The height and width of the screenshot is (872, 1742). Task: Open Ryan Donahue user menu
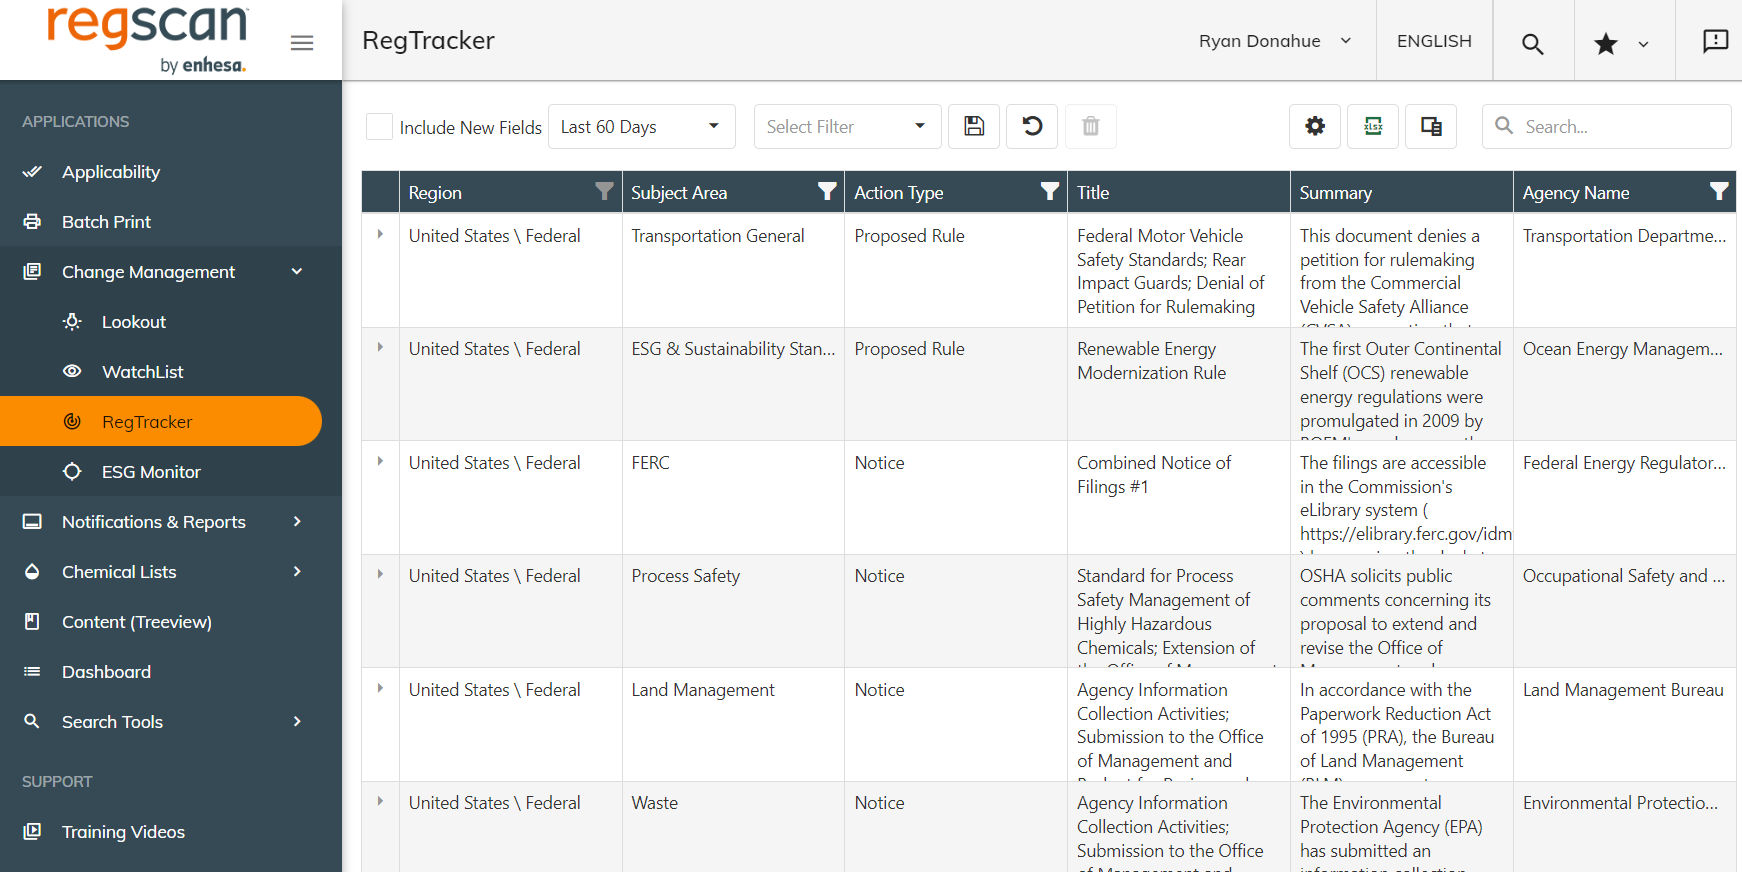tap(1275, 41)
